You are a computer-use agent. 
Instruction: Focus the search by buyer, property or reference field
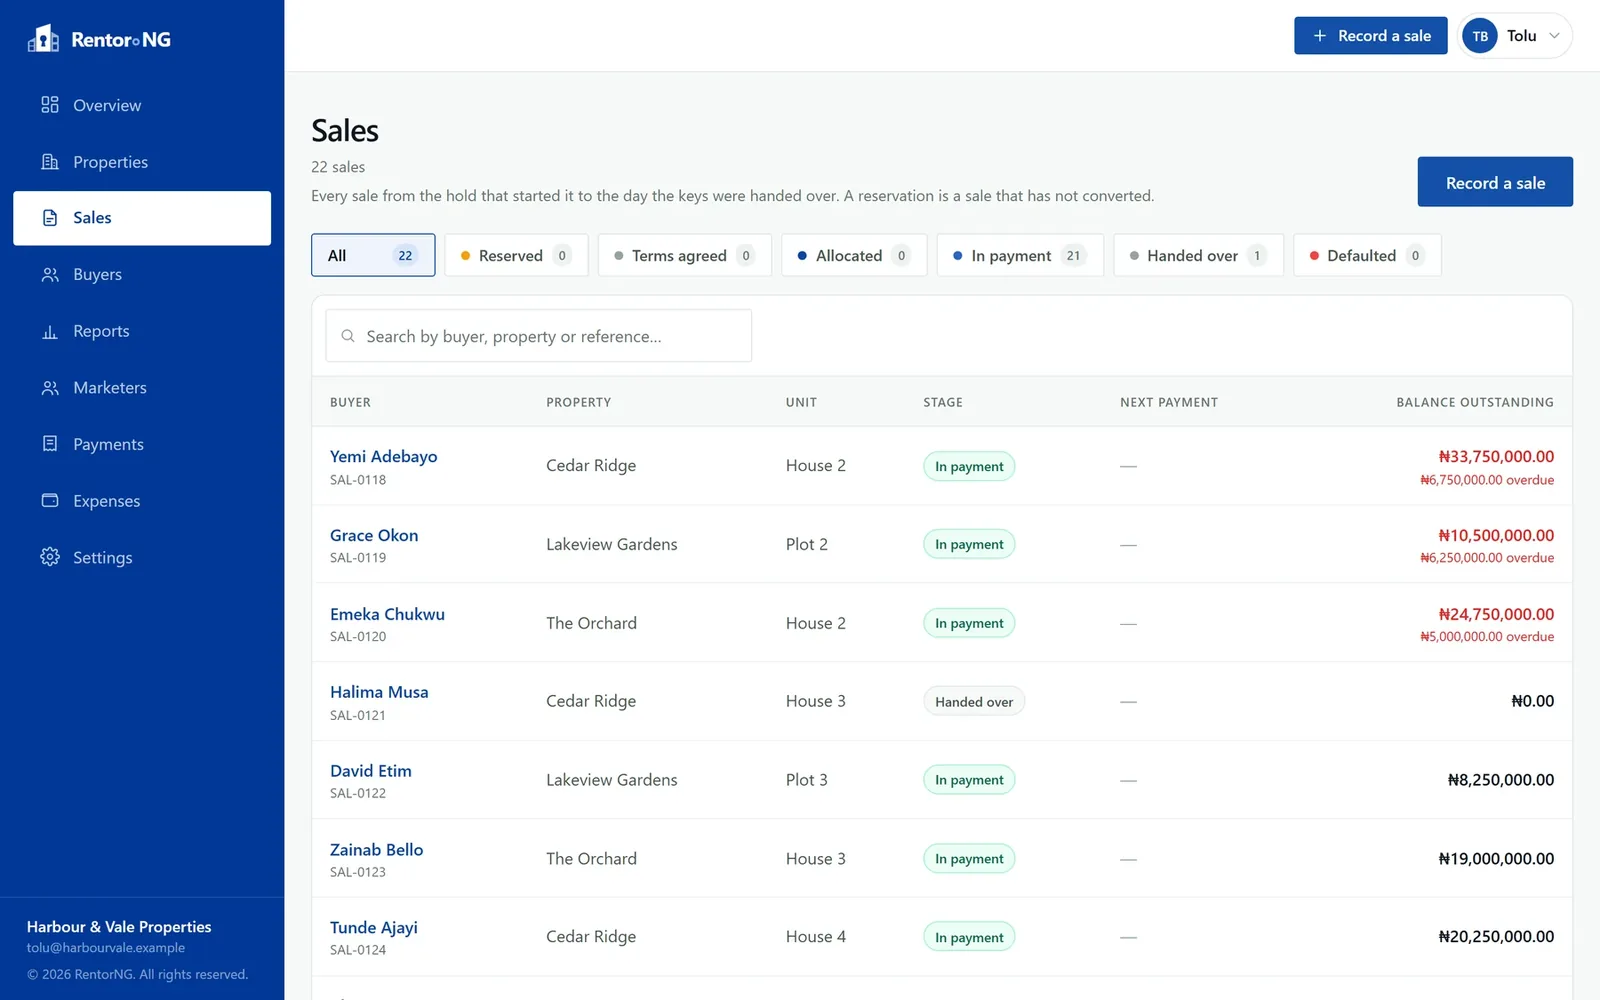point(538,336)
